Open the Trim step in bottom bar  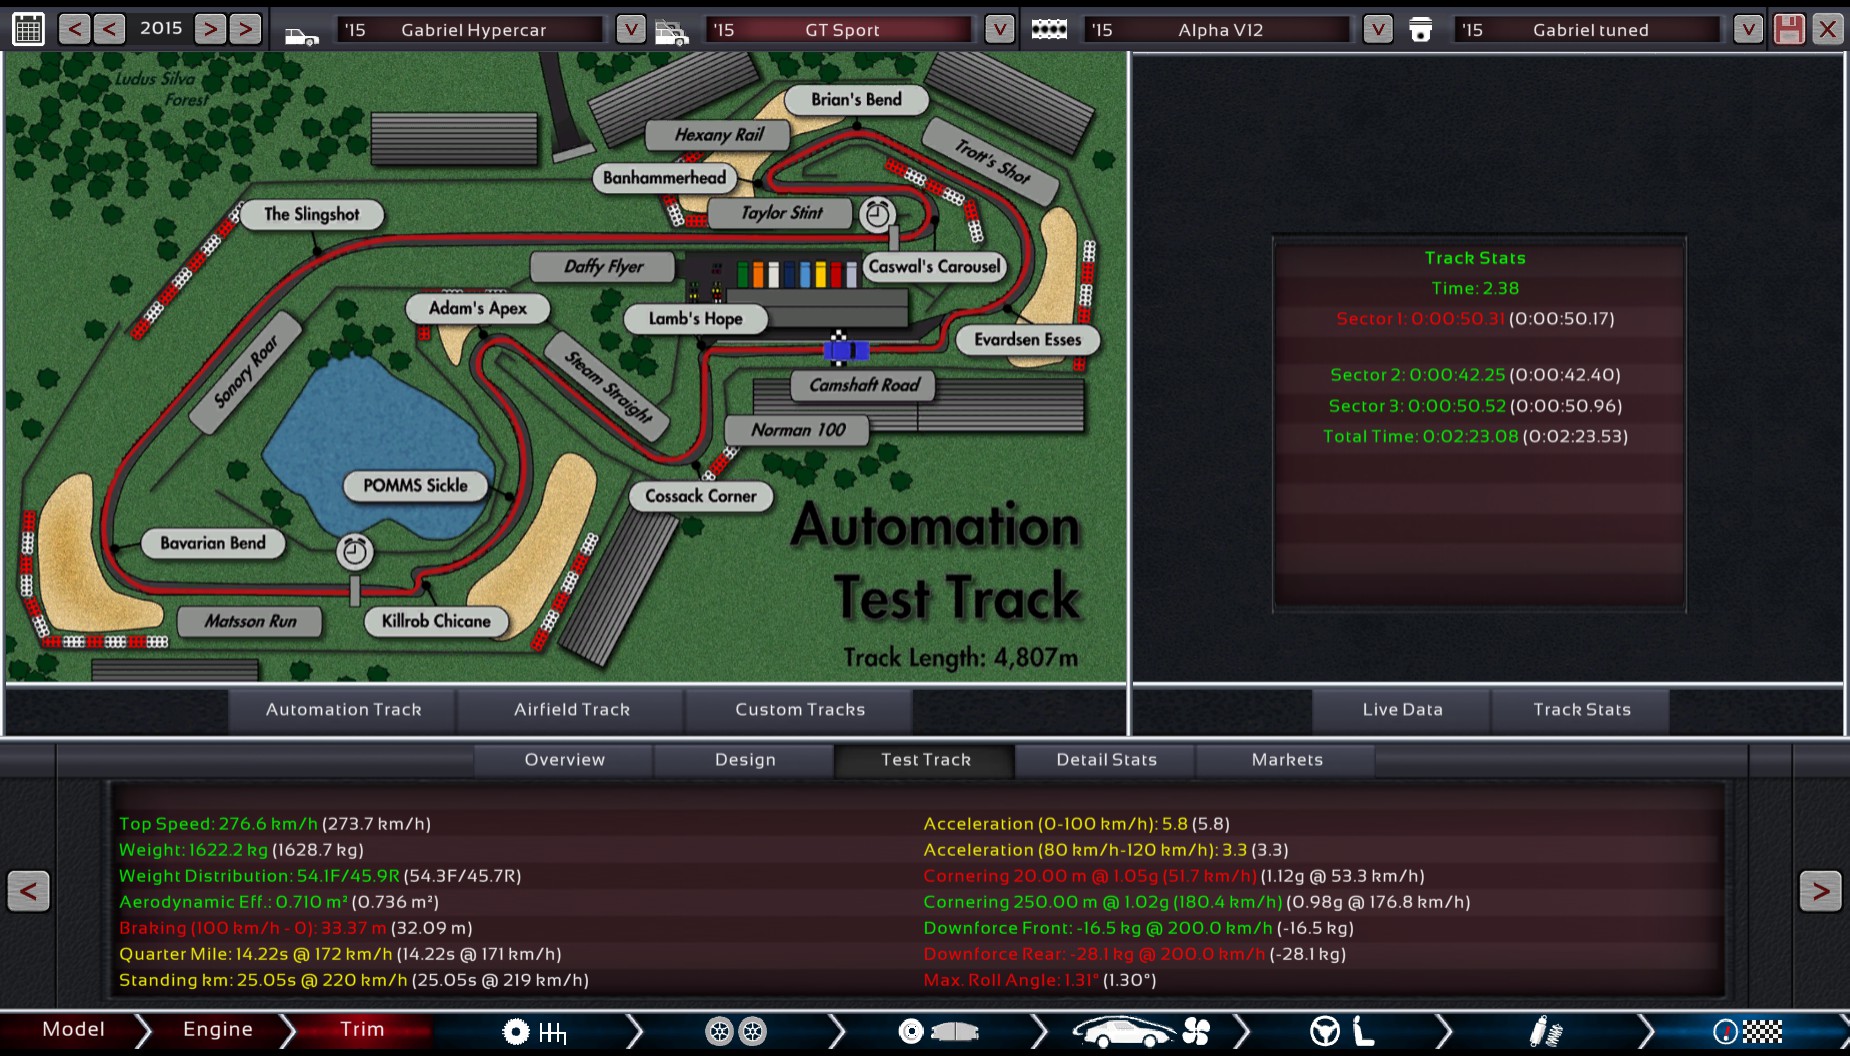tap(362, 1030)
